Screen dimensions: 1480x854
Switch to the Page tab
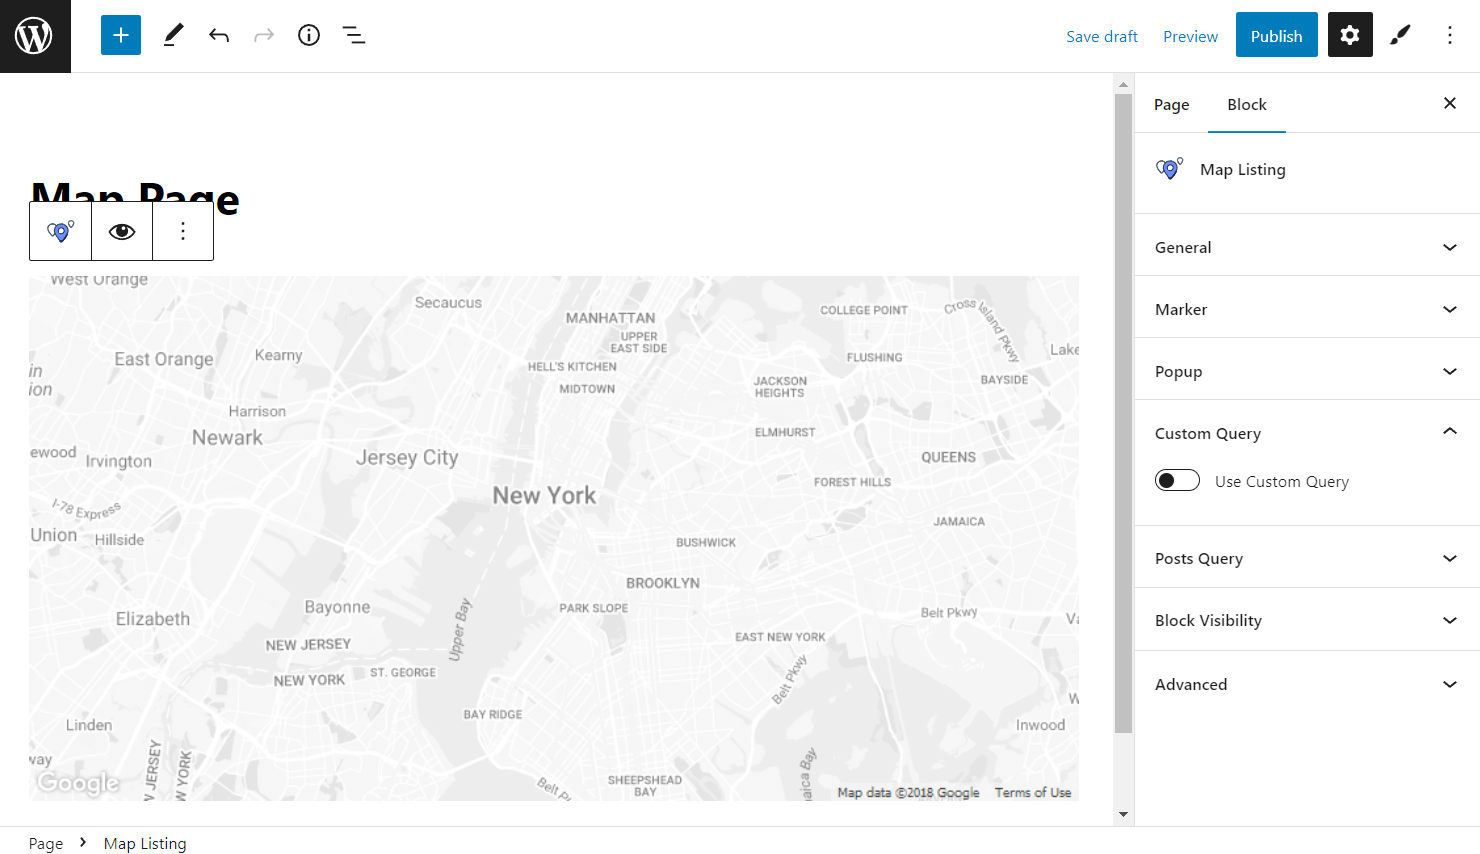pyautogui.click(x=1171, y=104)
